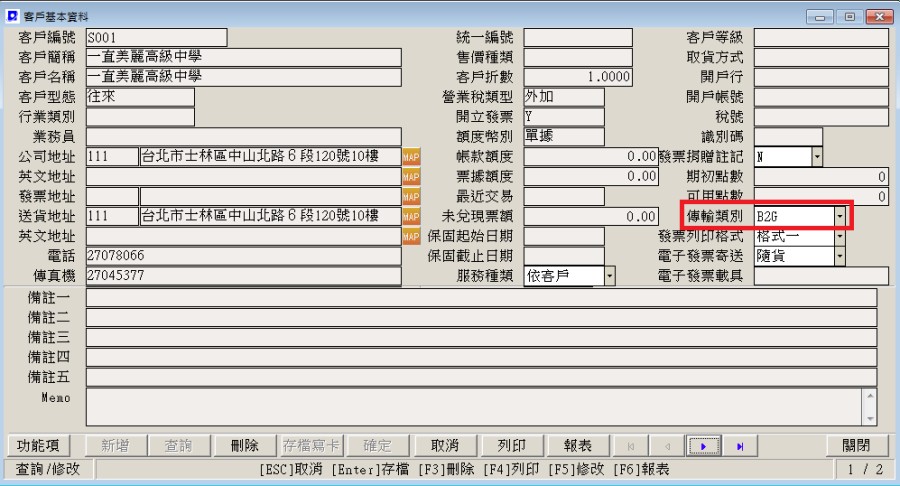Click the 開戶行 field
Viewport: 900px width, 486px height.
coord(821,77)
